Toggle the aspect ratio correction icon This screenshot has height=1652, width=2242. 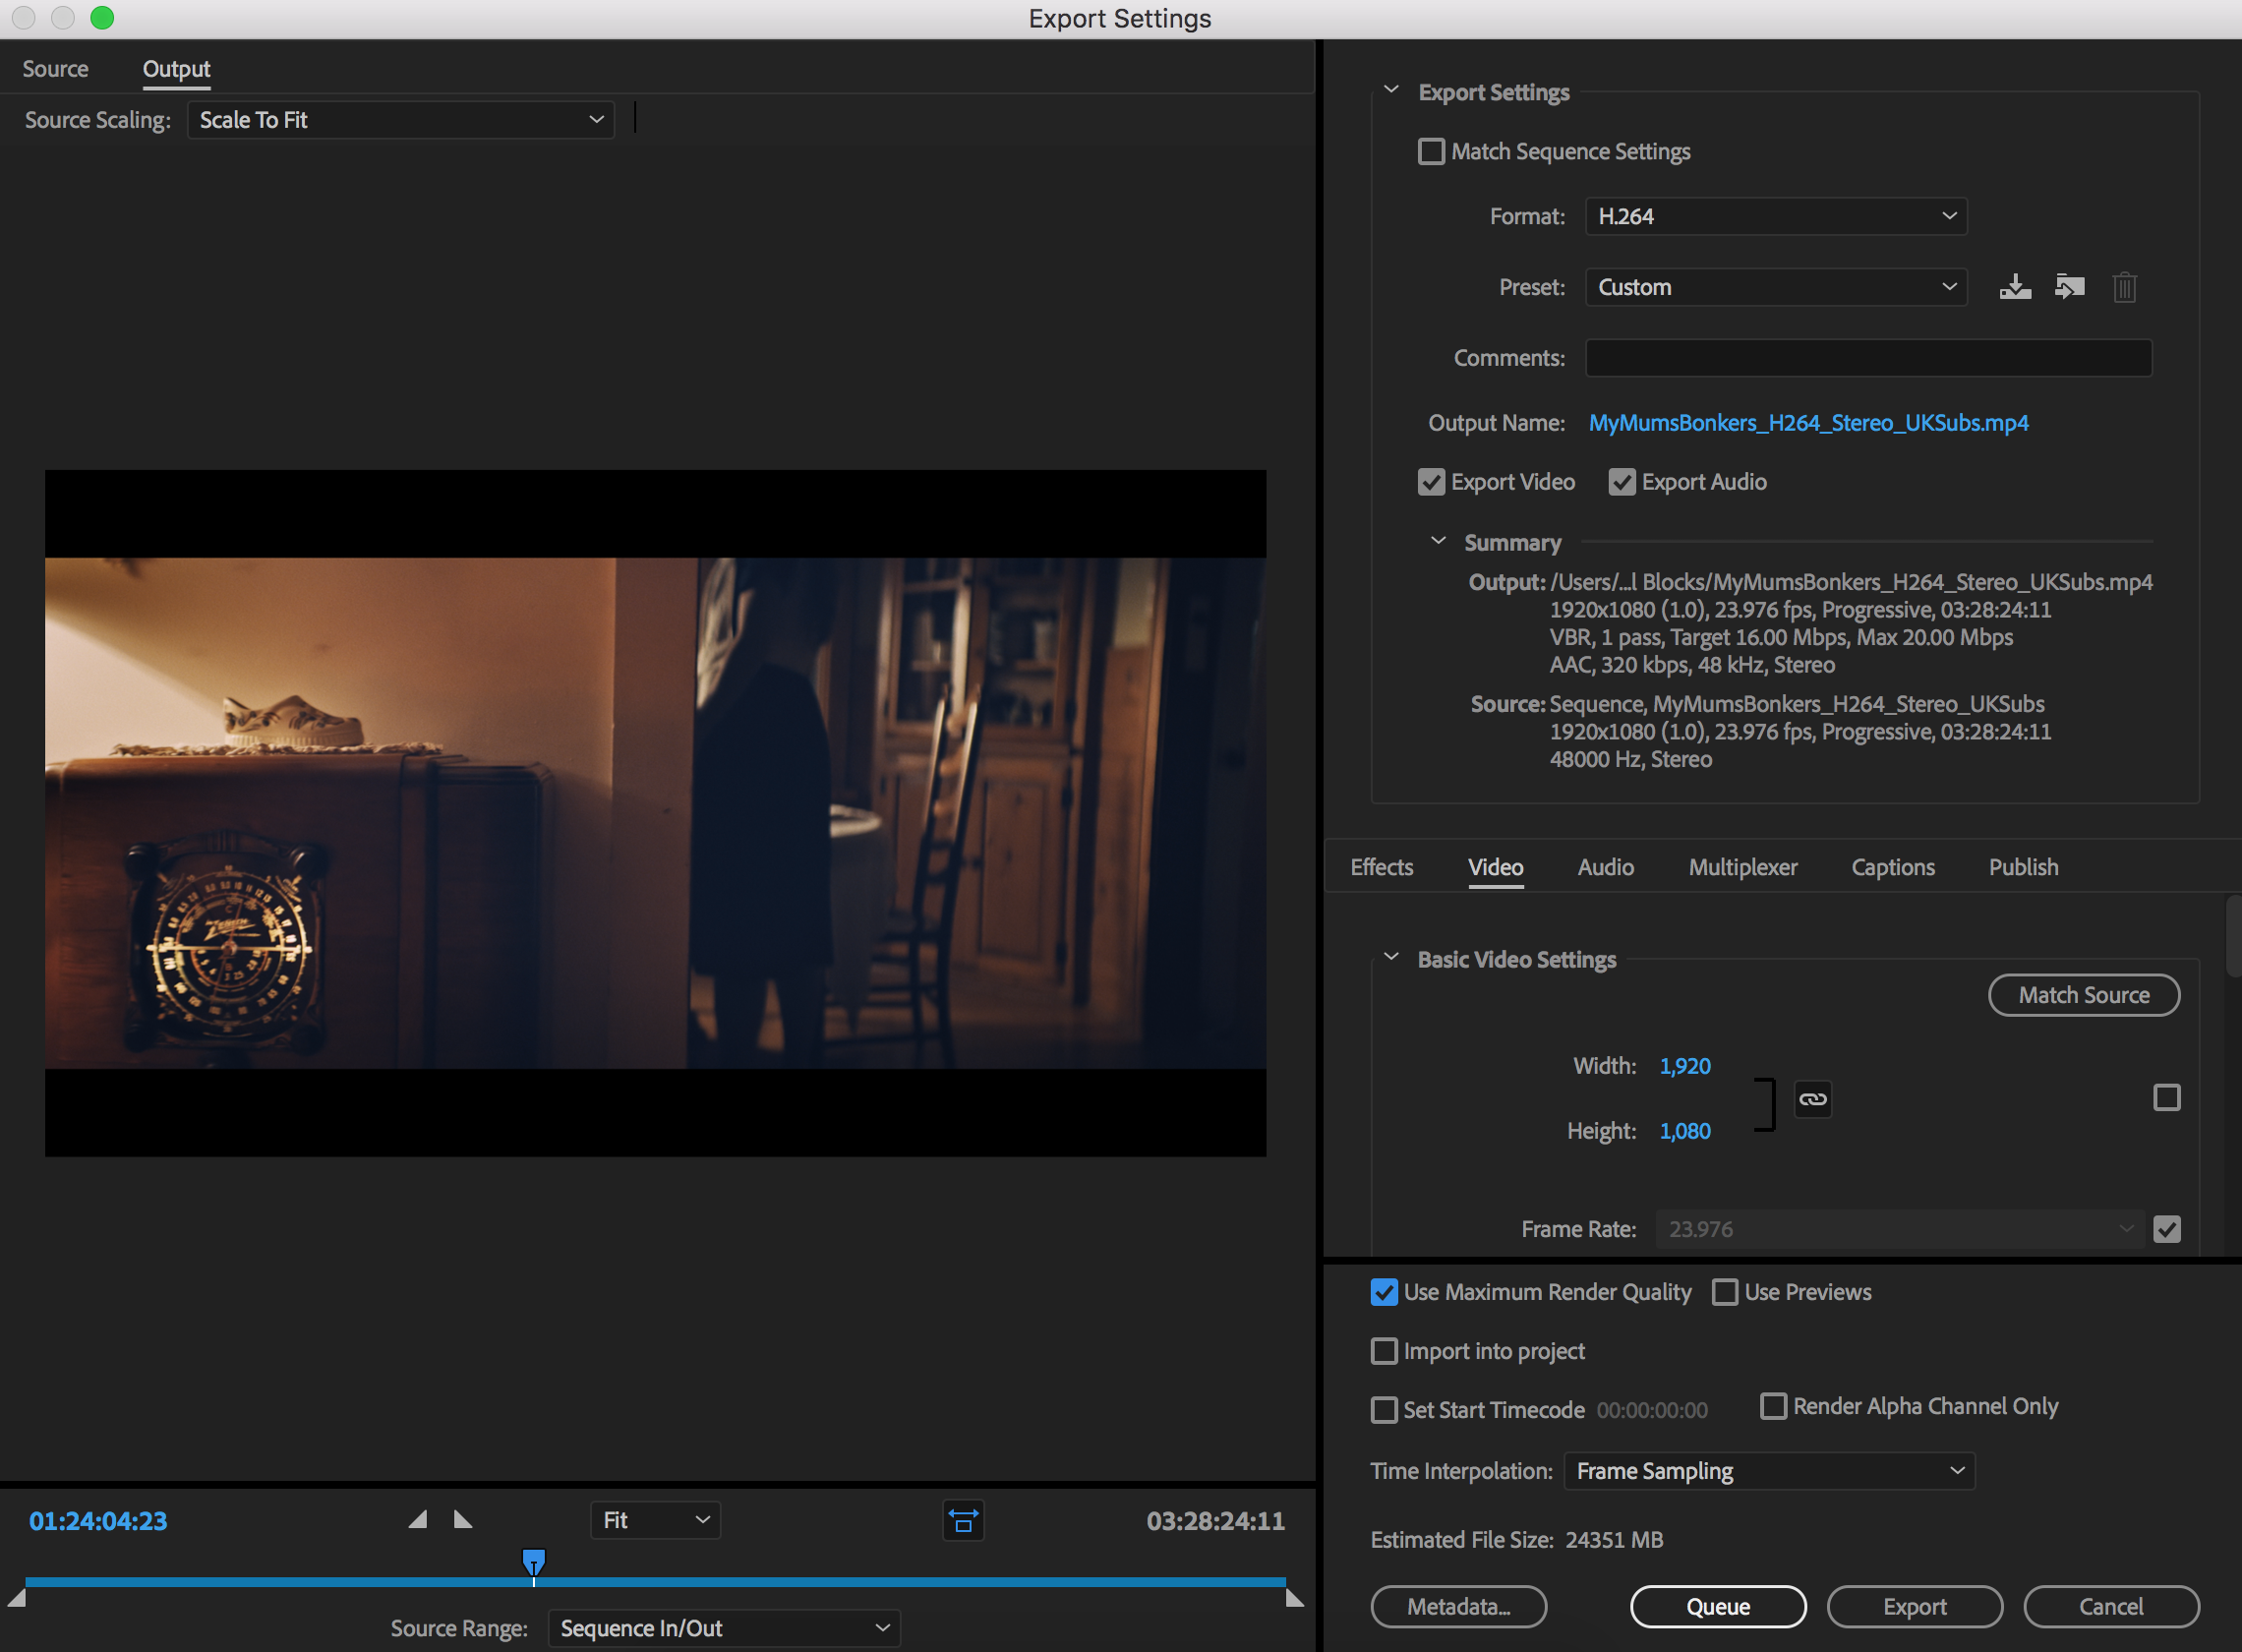963,1520
